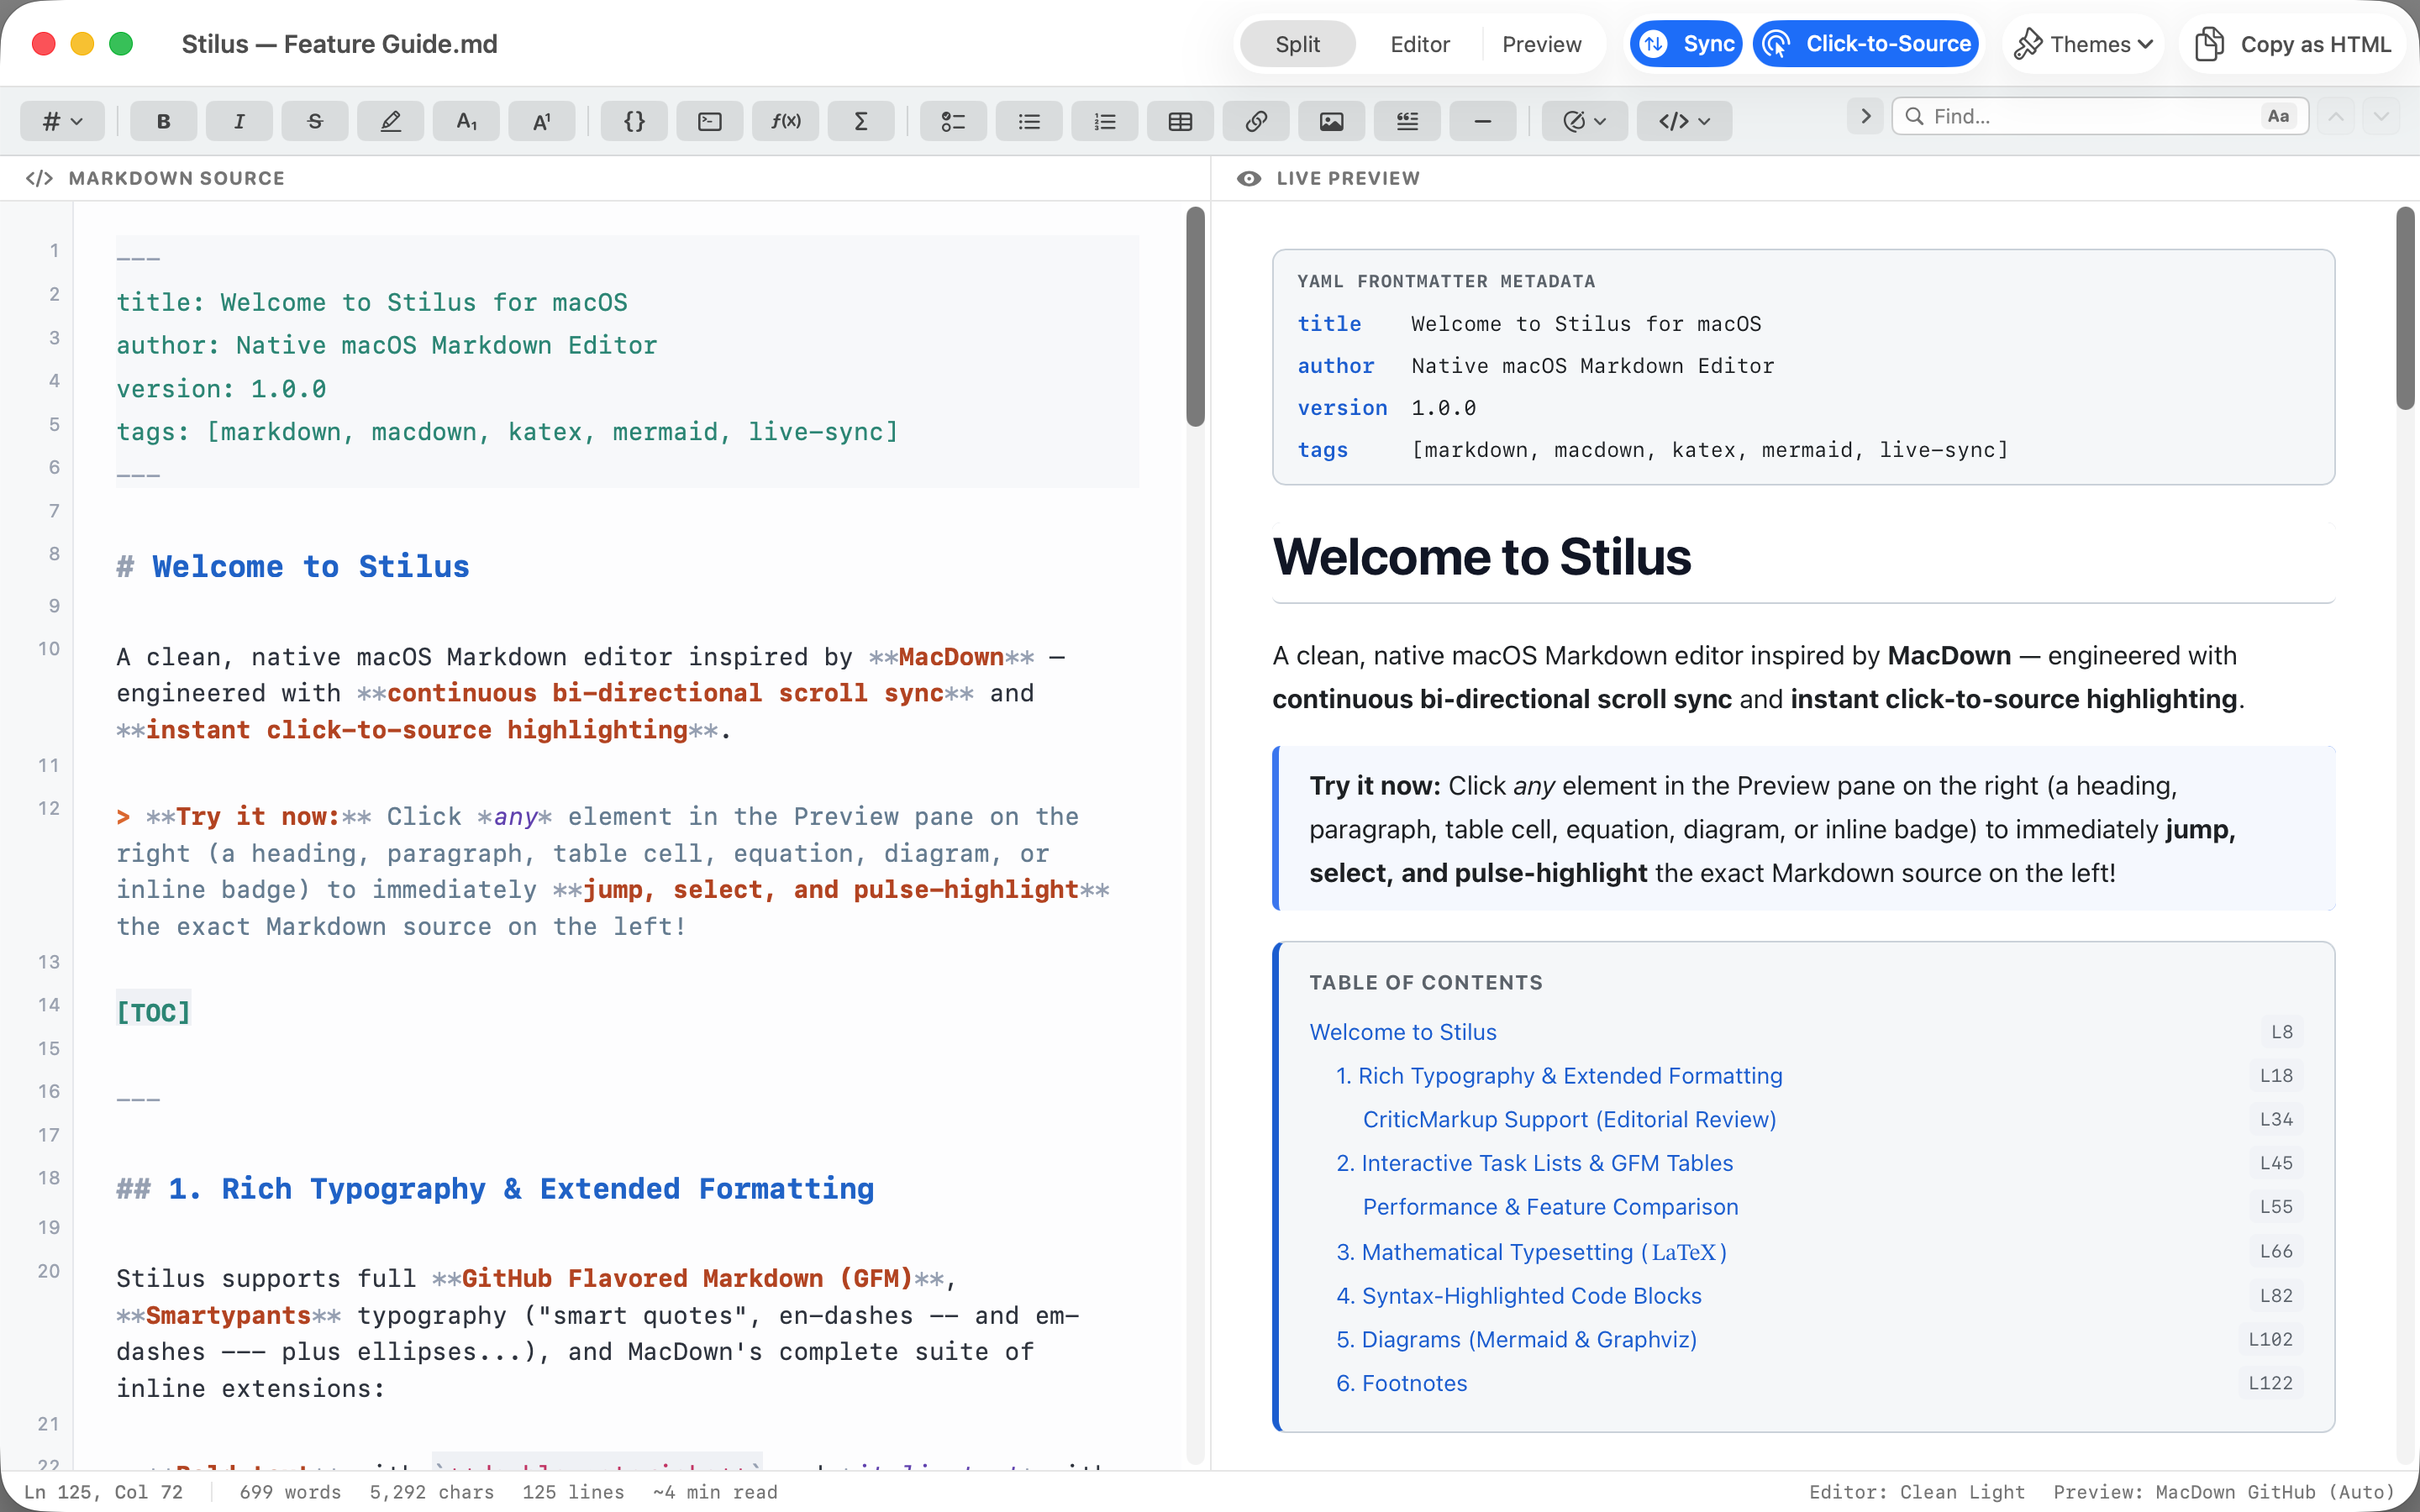Toggle case-sensitive Aa search option
The width and height of the screenshot is (2420, 1512).
pos(2278,116)
